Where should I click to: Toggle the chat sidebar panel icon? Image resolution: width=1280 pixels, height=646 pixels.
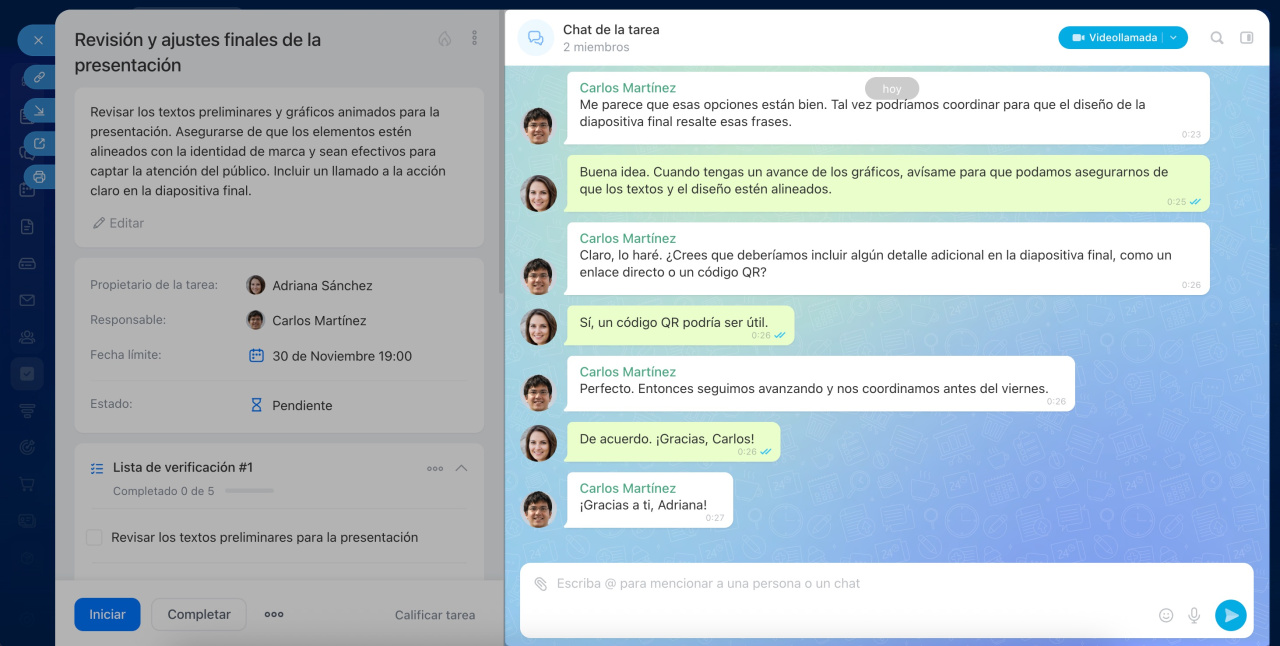coord(1246,38)
